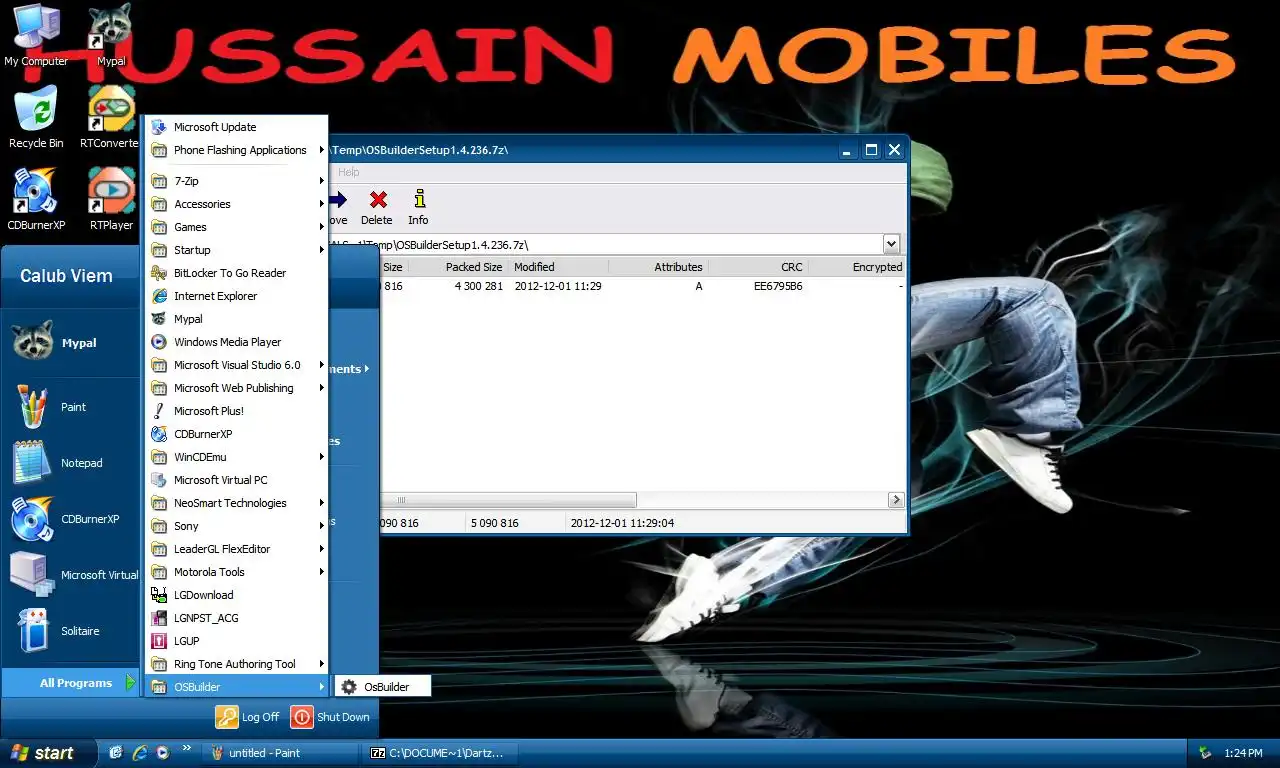The height and width of the screenshot is (768, 1280).
Task: Click the 7-Zip horizontal scrollbar right arrow
Action: point(896,500)
